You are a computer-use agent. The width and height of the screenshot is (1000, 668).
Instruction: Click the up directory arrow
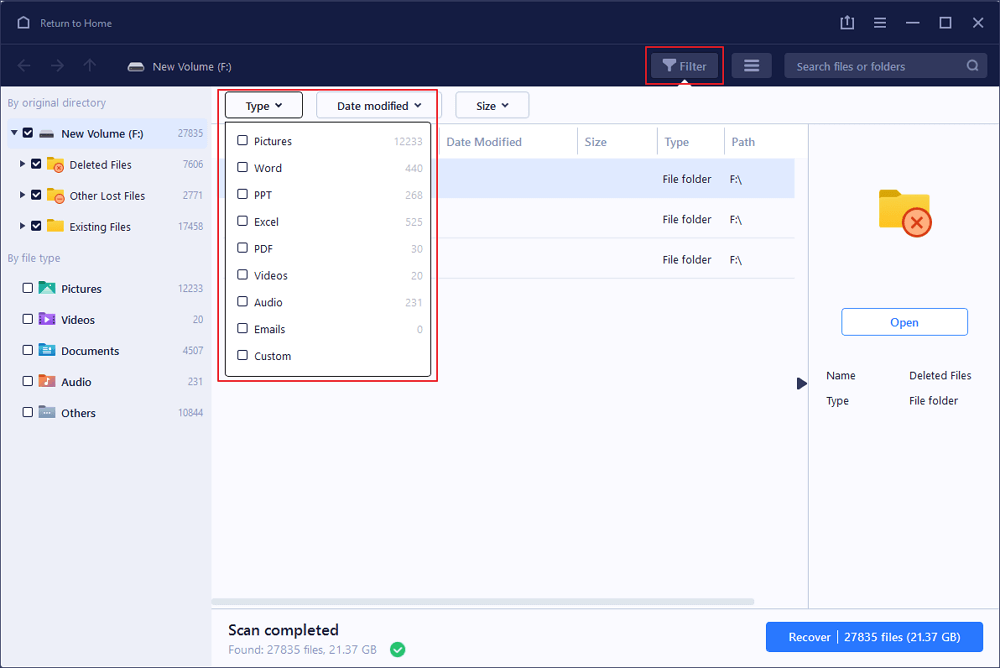coord(90,66)
